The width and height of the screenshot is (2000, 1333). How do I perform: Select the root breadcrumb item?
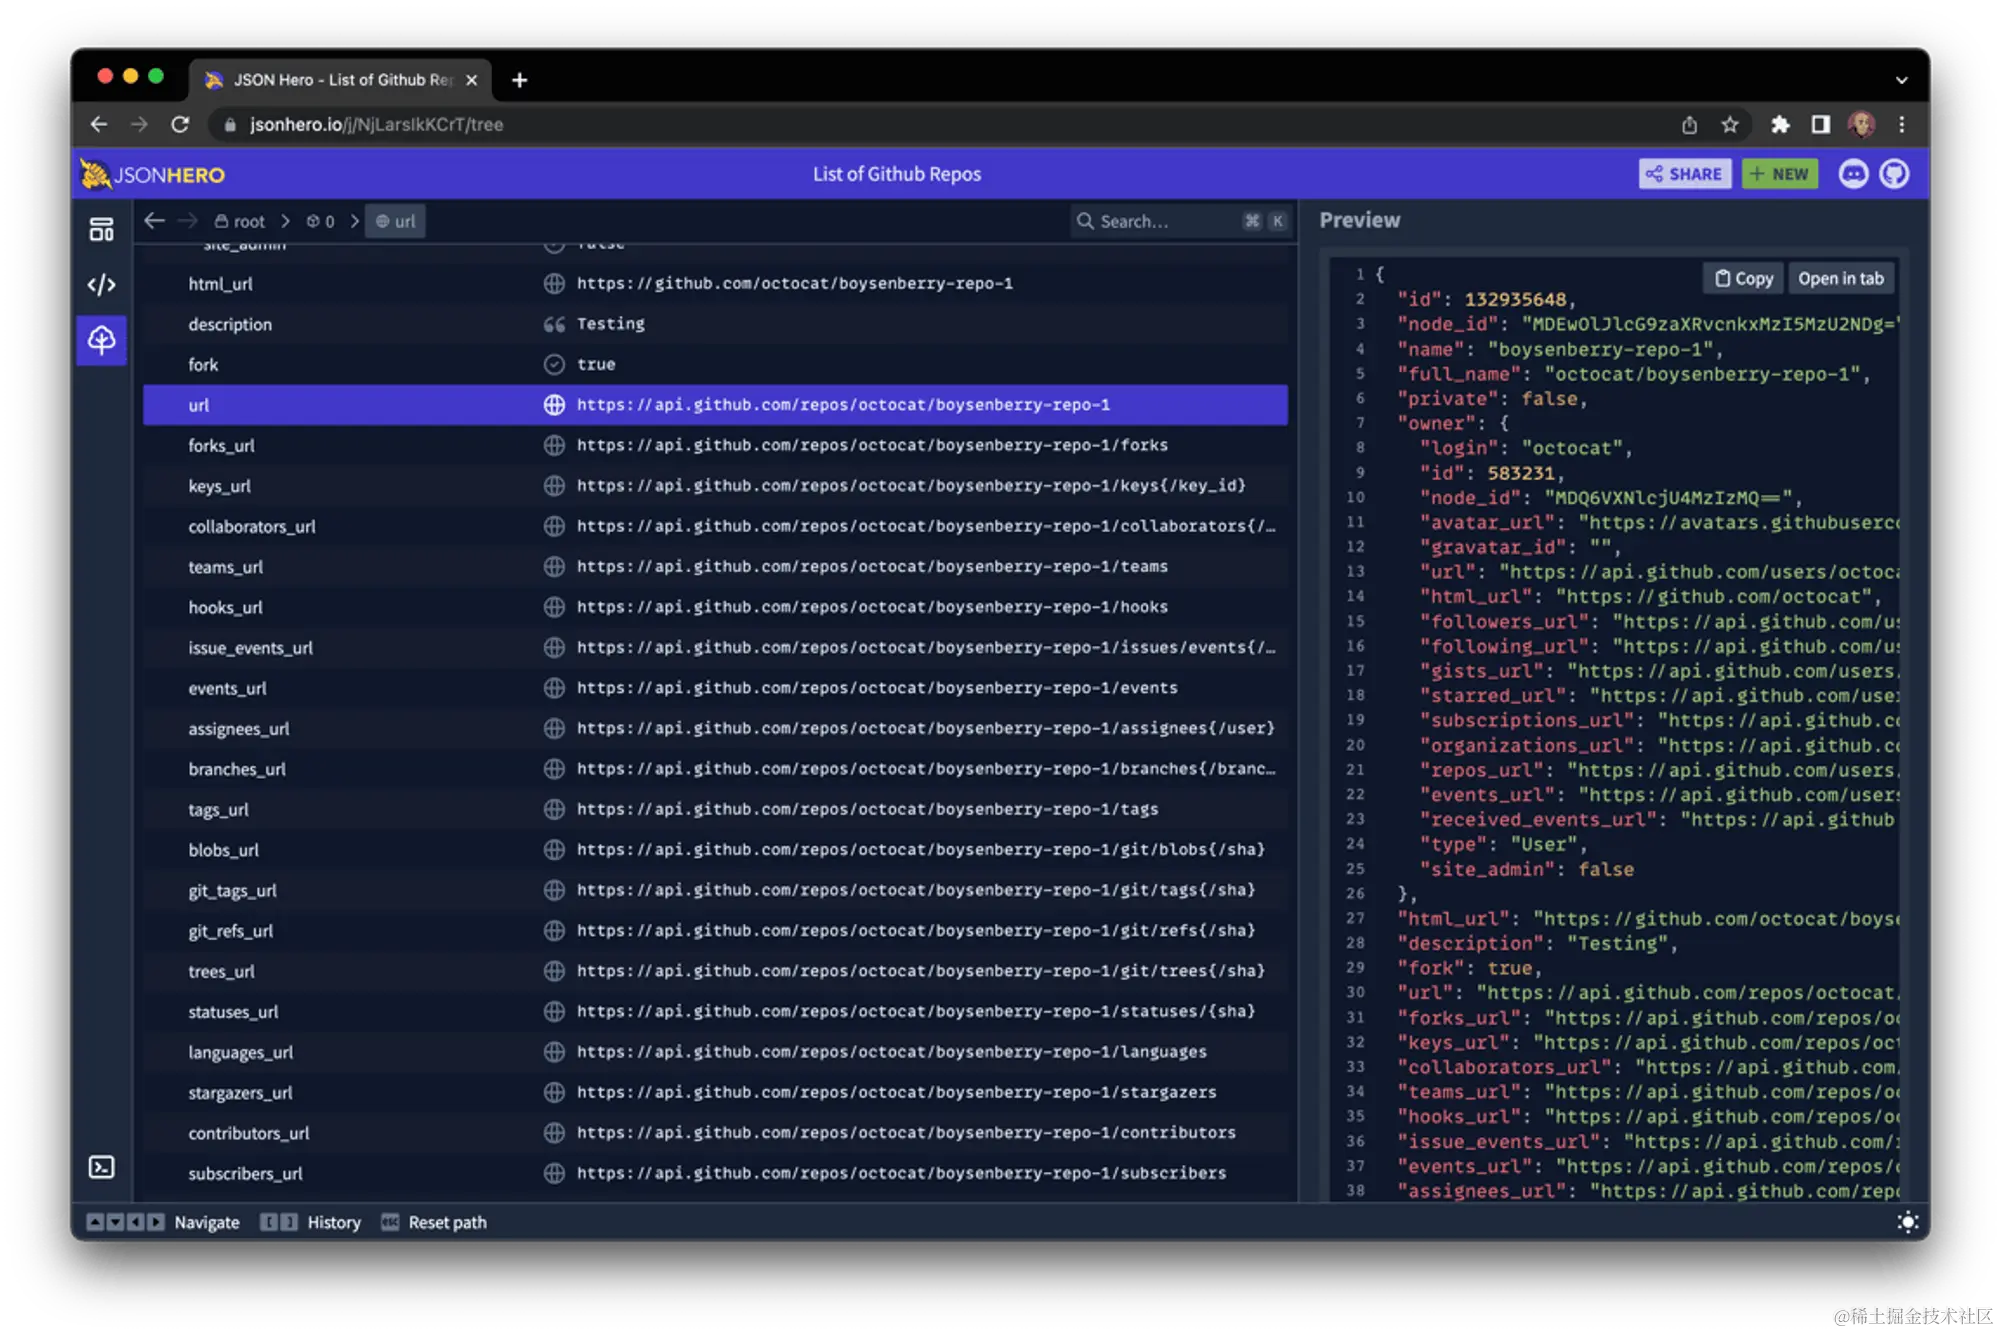pyautogui.click(x=240, y=221)
